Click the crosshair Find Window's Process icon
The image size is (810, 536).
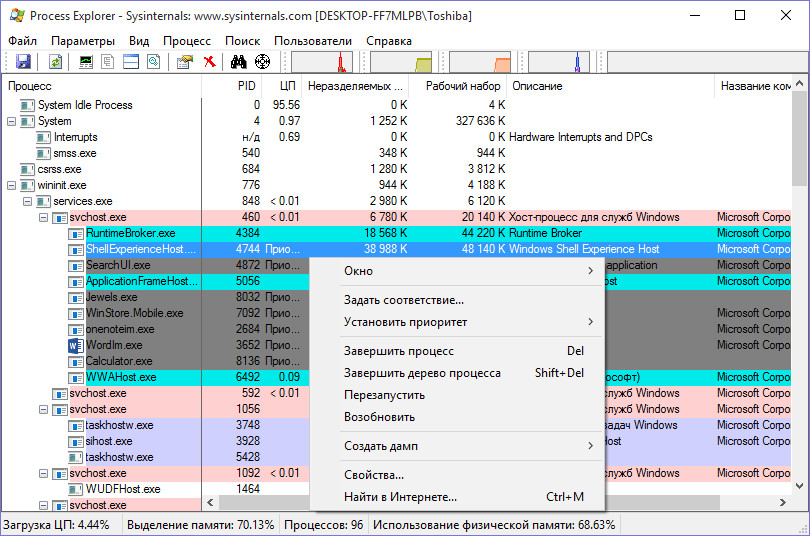(x=262, y=62)
